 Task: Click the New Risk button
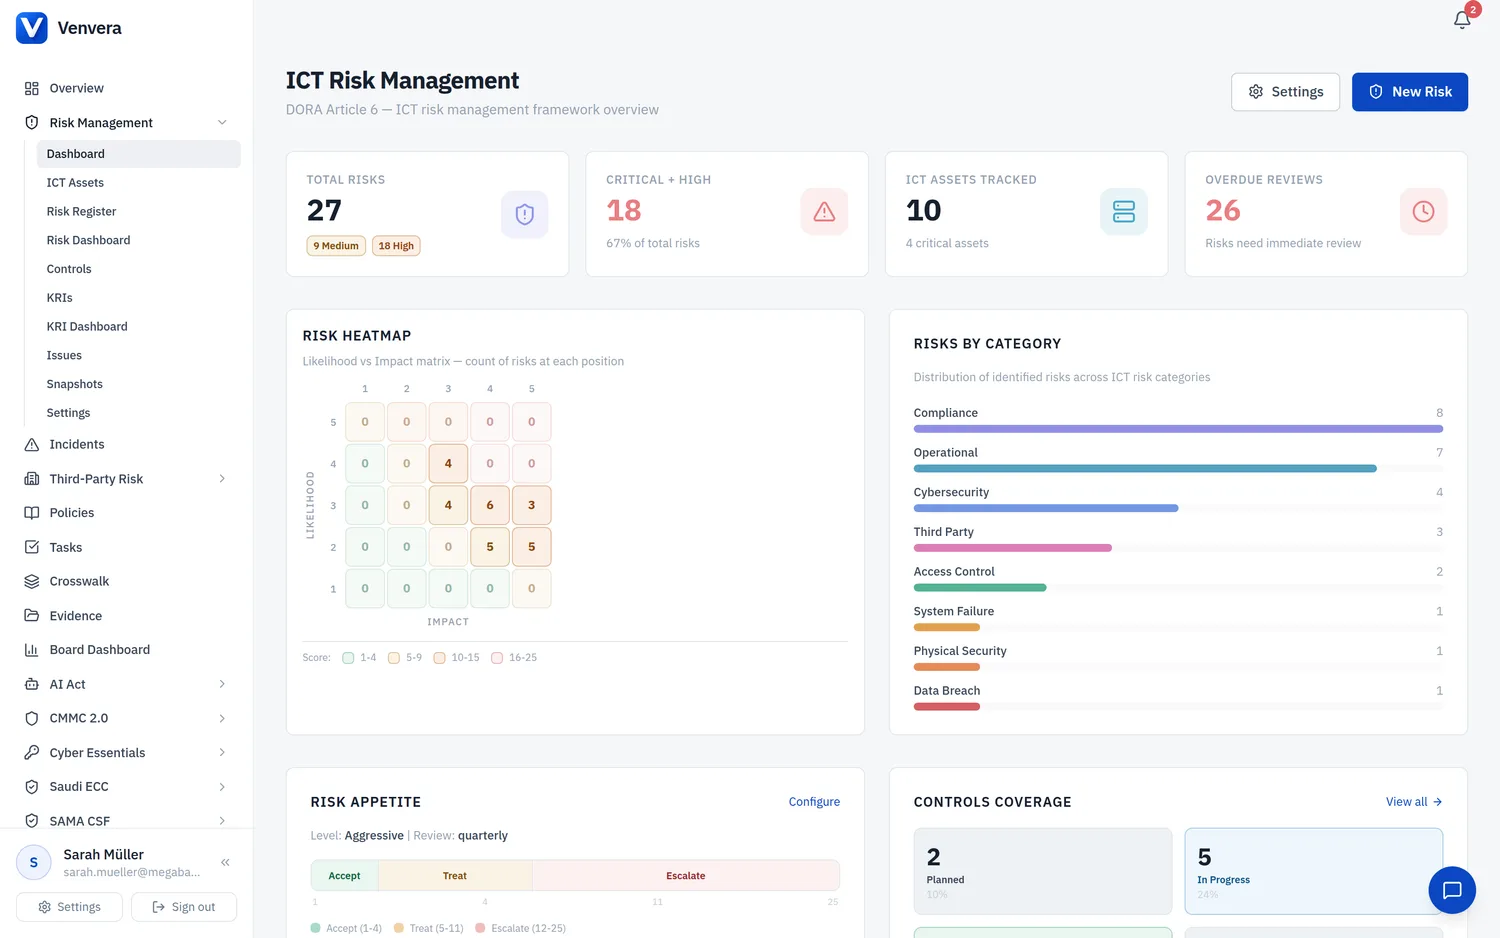pos(1410,92)
